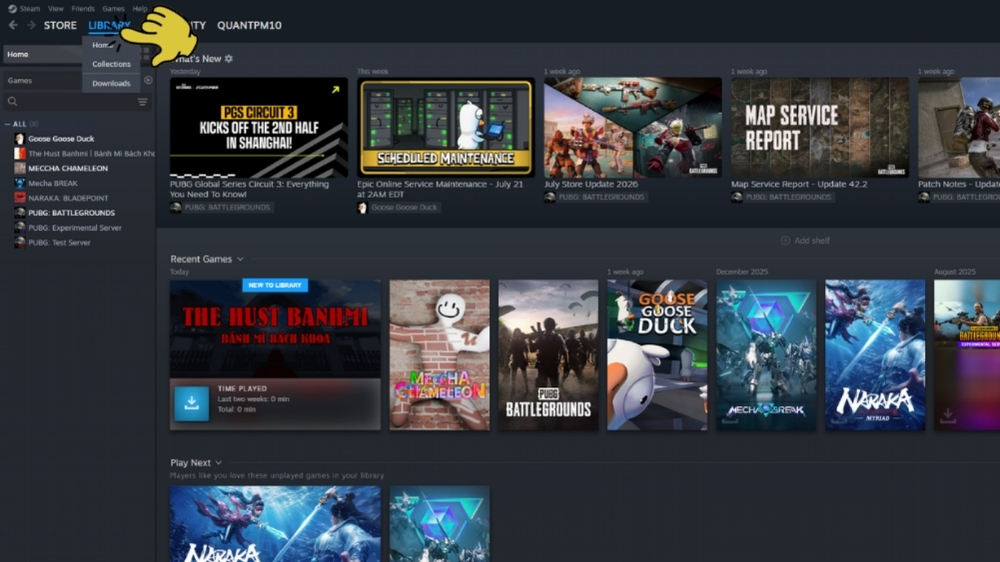Open The Hust Banhmi recent game banner
This screenshot has height=562, width=1000.
tap(275, 355)
